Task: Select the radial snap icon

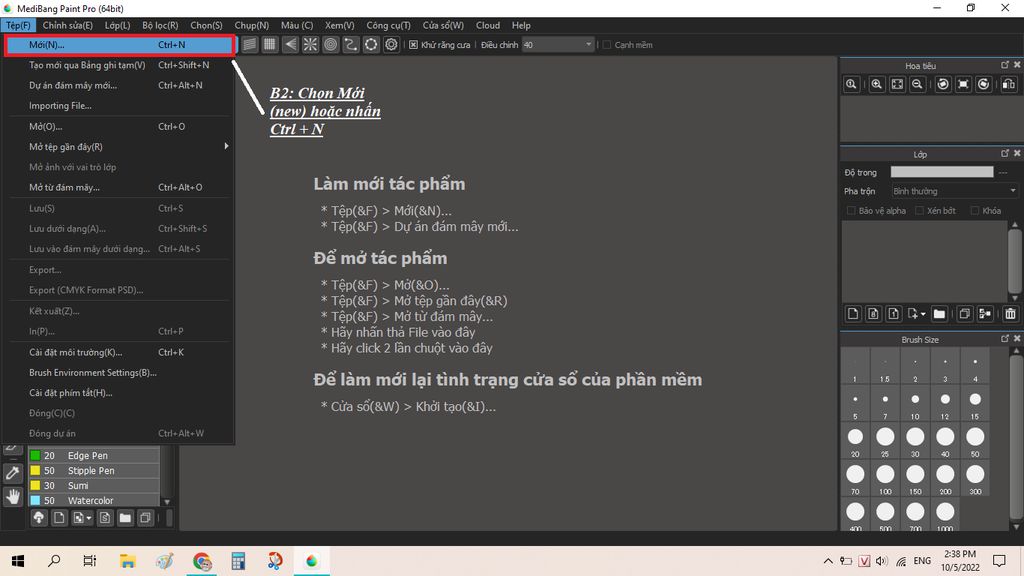Action: [310, 44]
